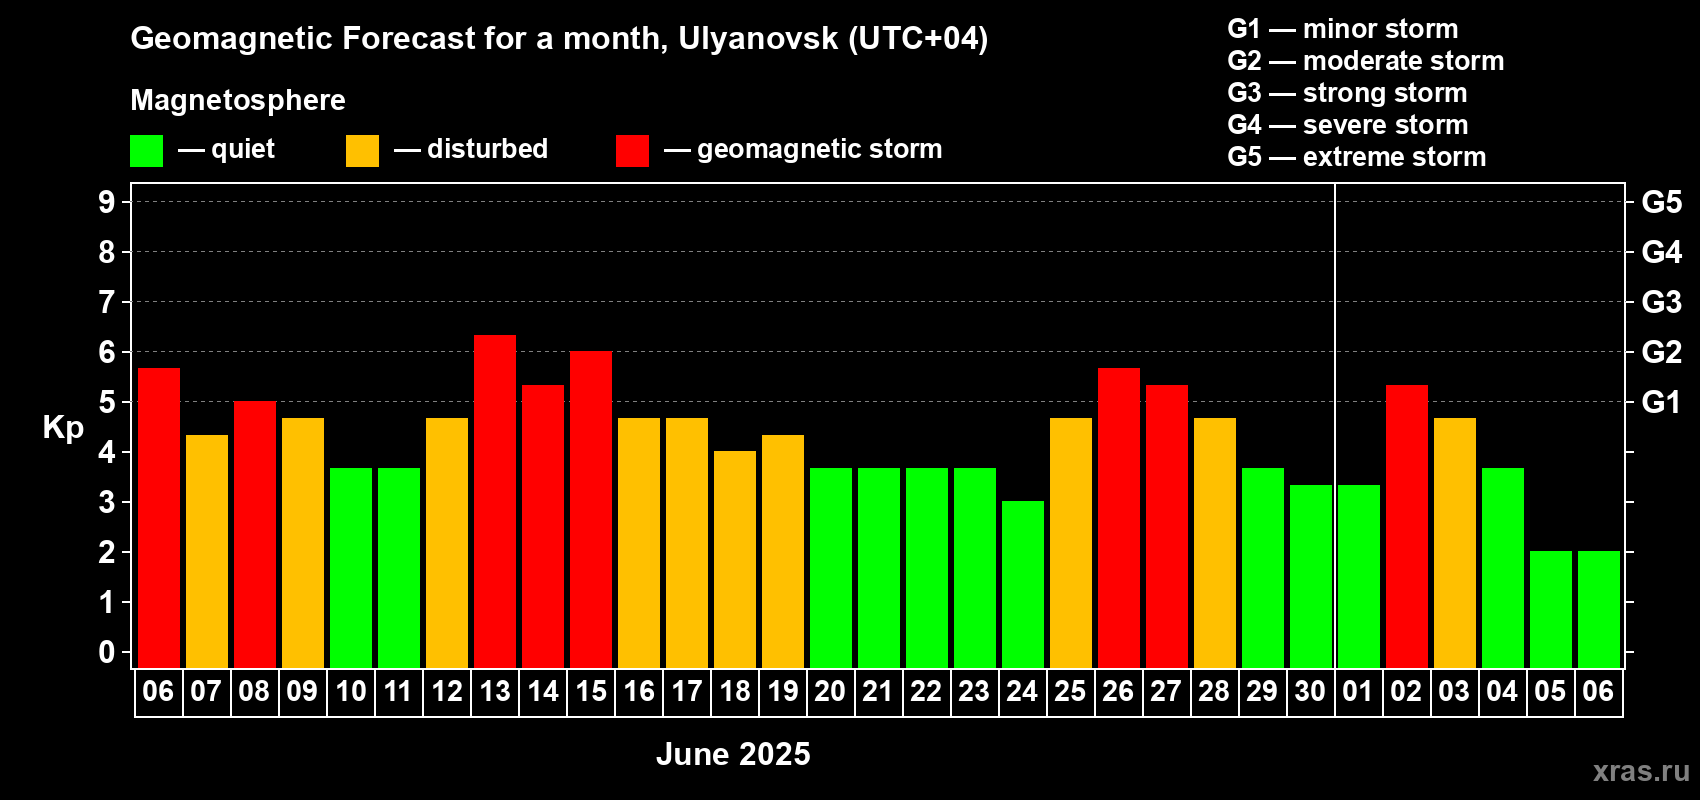Click the 'geomagnetic storm' legend label
Viewport: 1700px width, 800px height.
820,149
